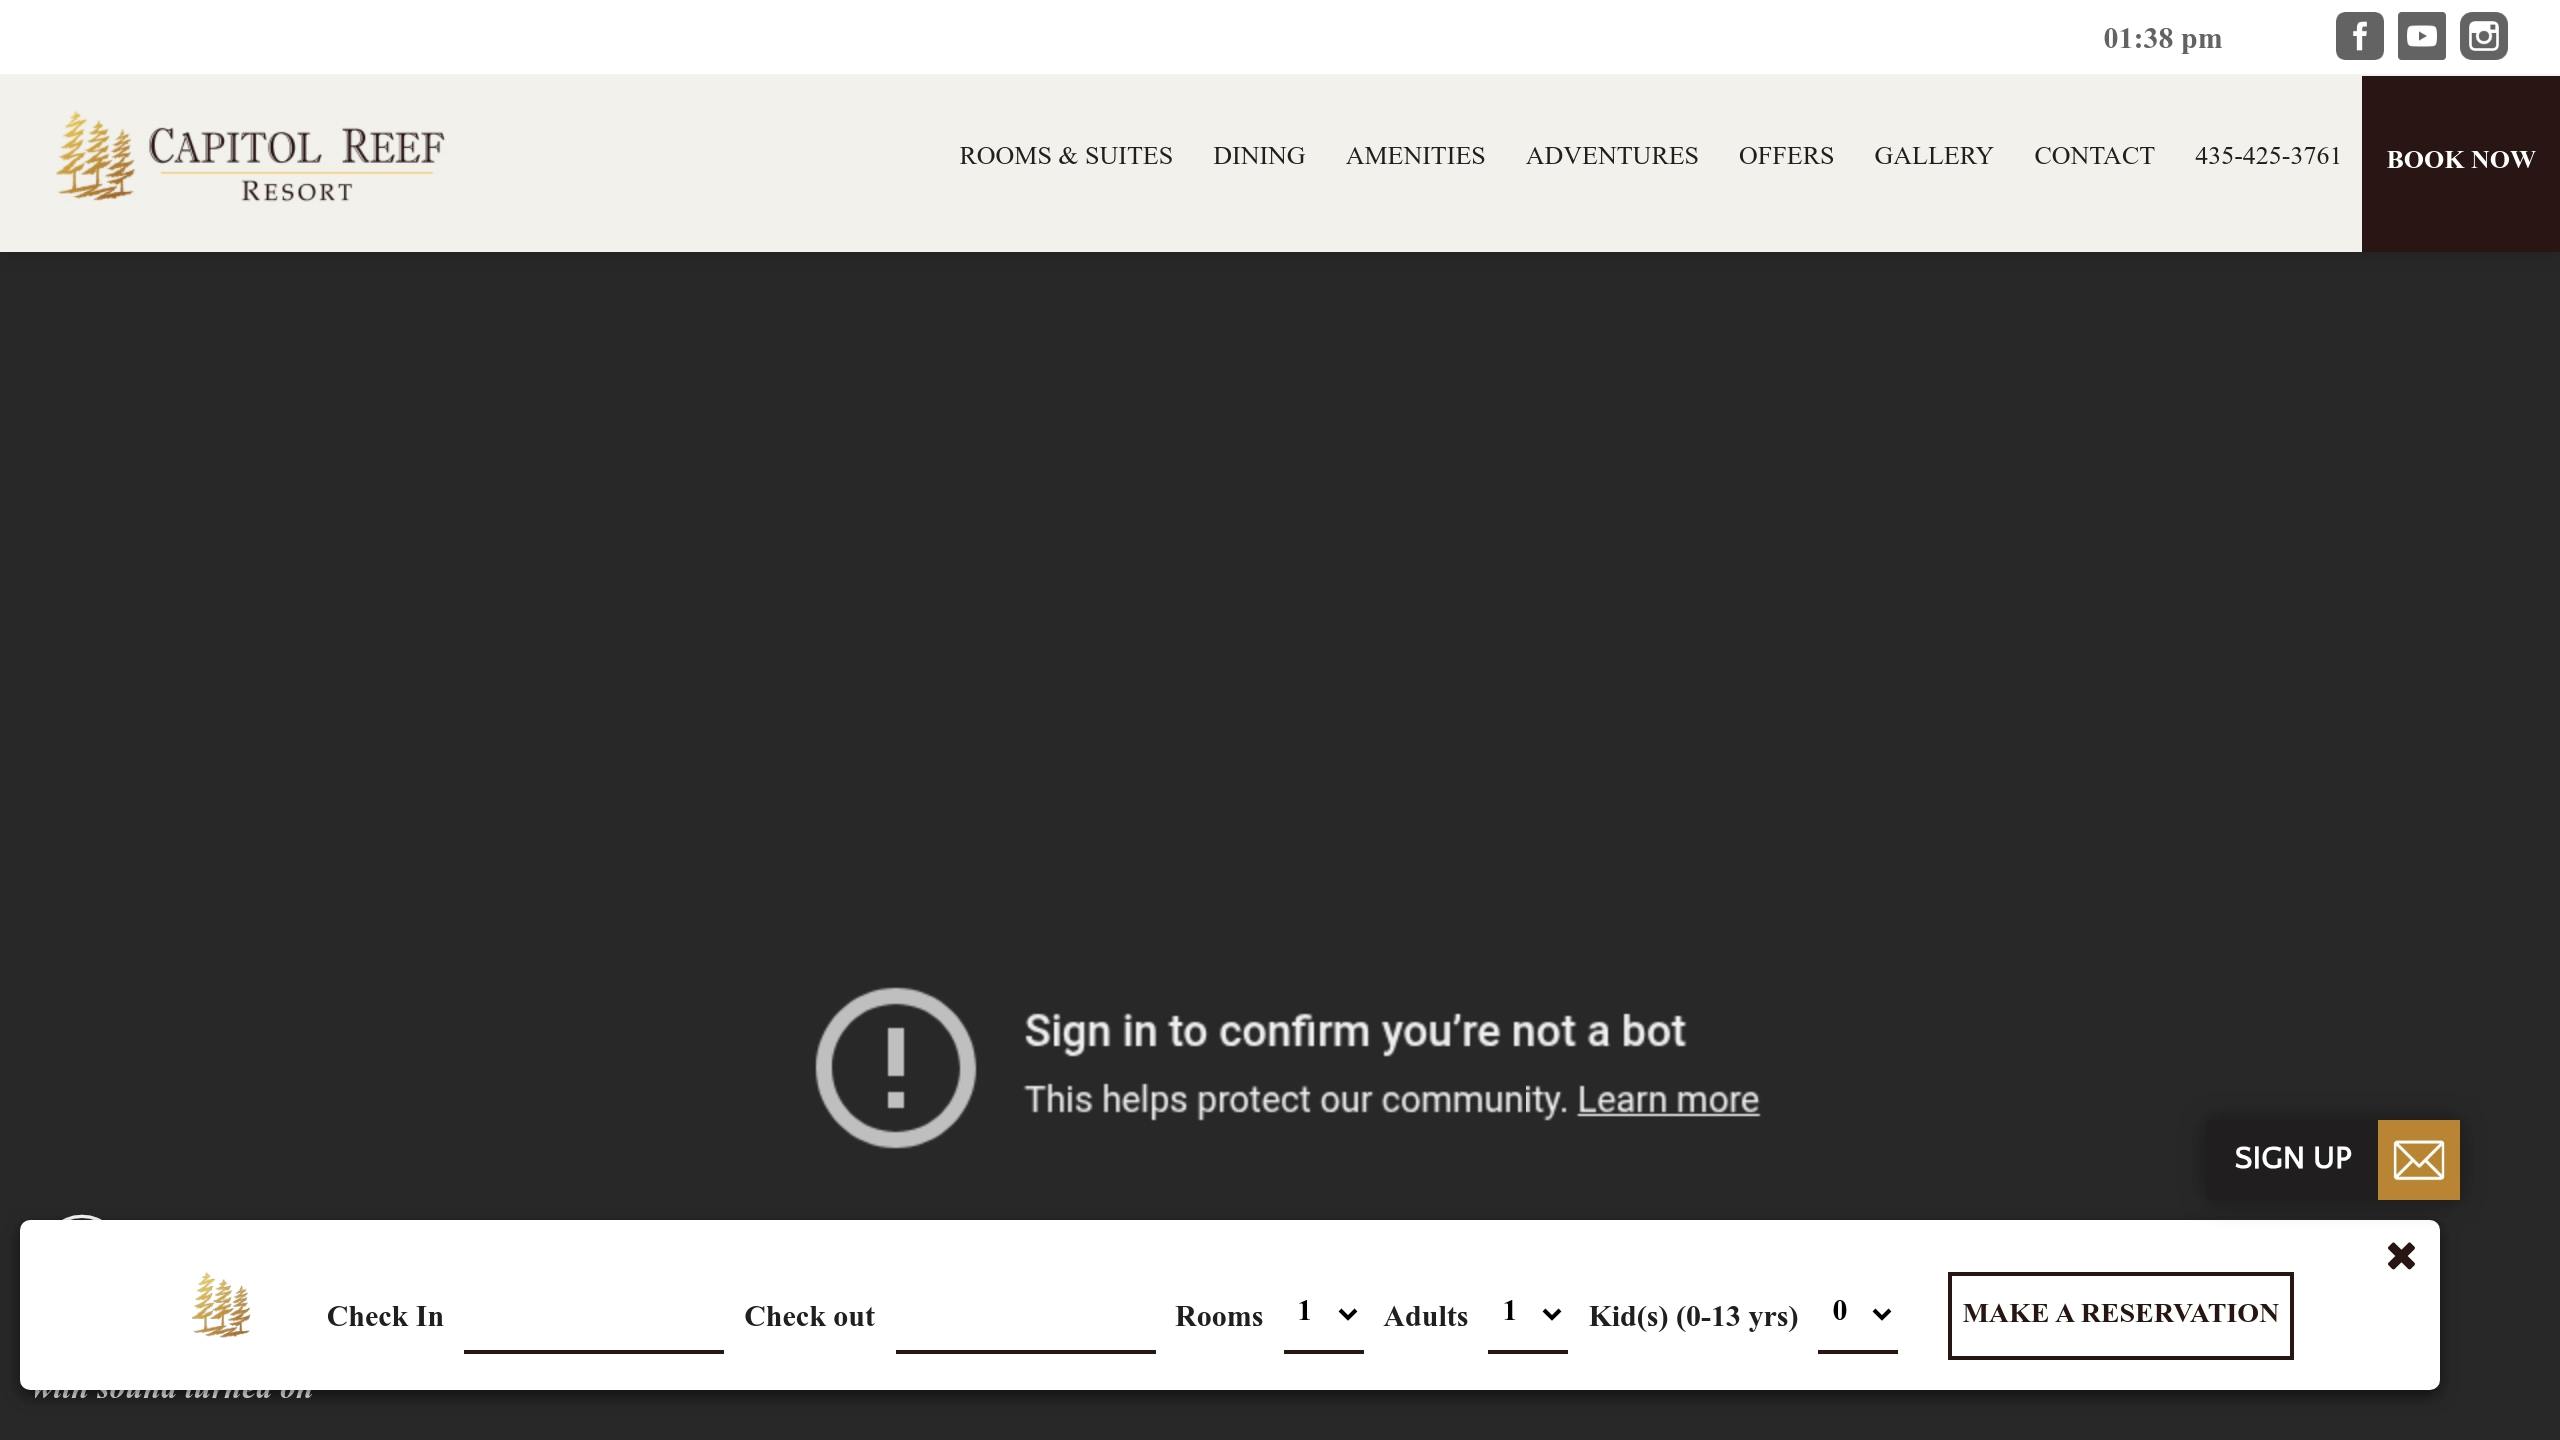Follow the Learn more link
The width and height of the screenshot is (2560, 1440).
click(1668, 1100)
